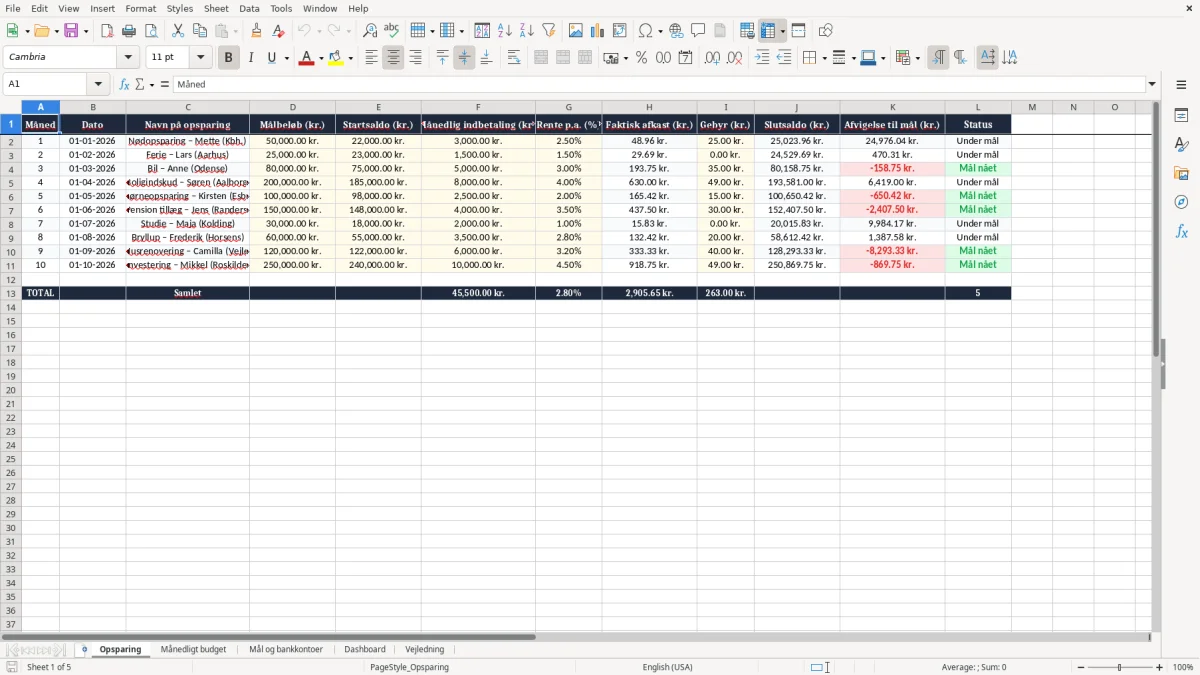Open the Sheet menu
This screenshot has width=1200, height=675.
[x=216, y=8]
